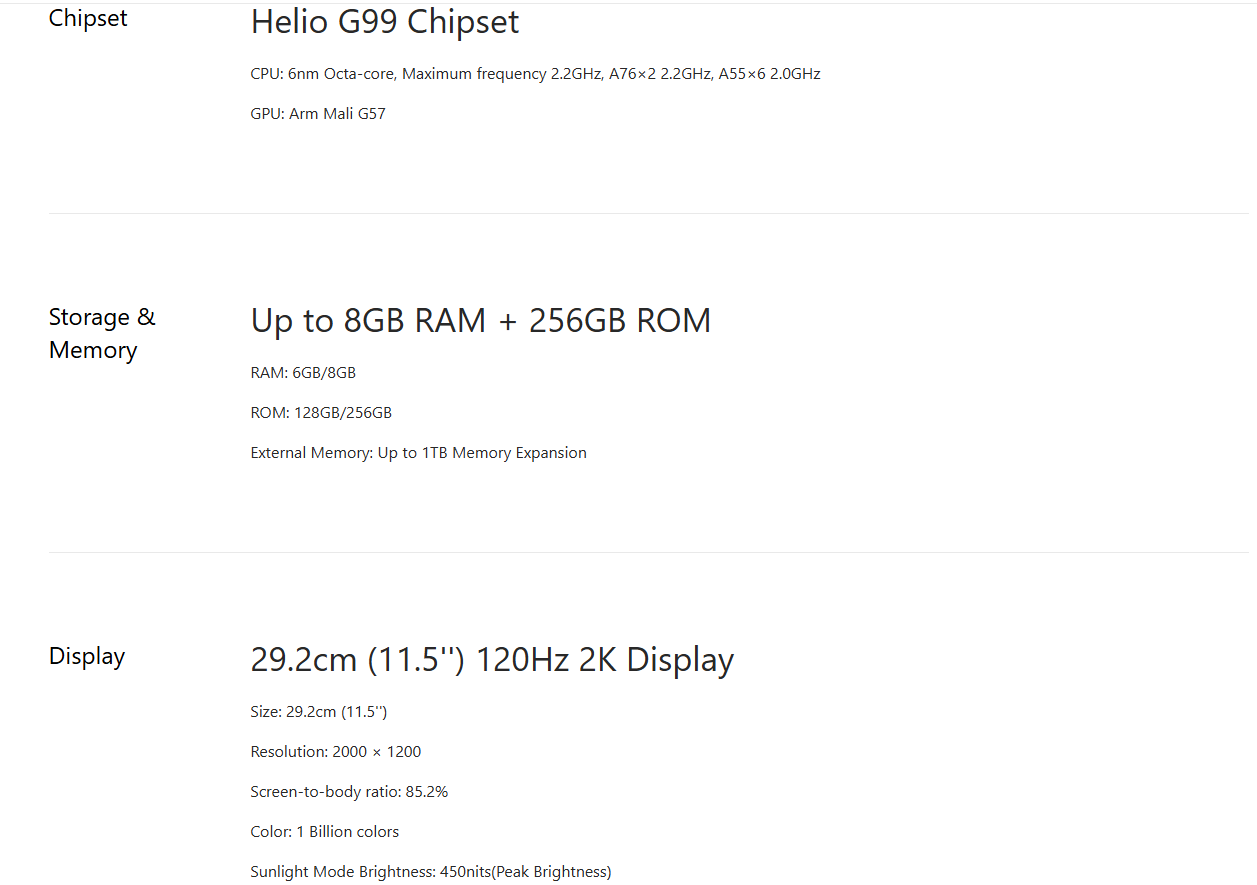Click the Display section label

point(87,656)
